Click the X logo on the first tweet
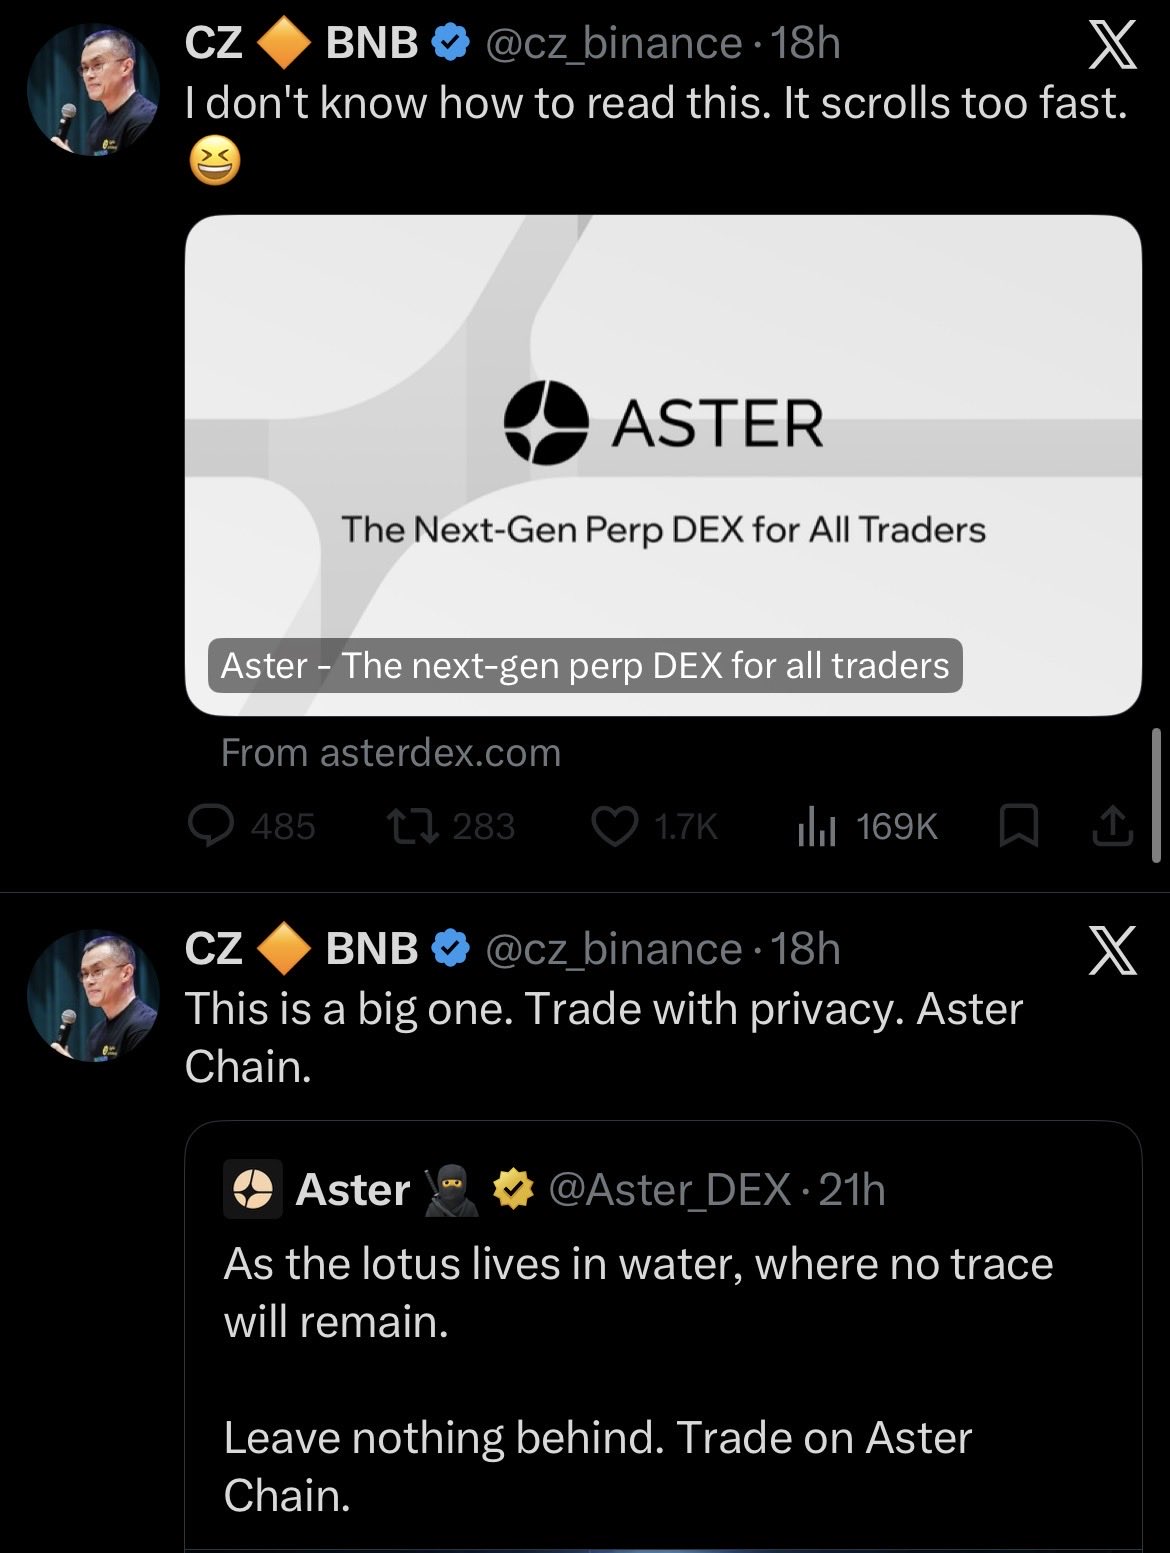Image resolution: width=1170 pixels, height=1553 pixels. [x=1112, y=46]
